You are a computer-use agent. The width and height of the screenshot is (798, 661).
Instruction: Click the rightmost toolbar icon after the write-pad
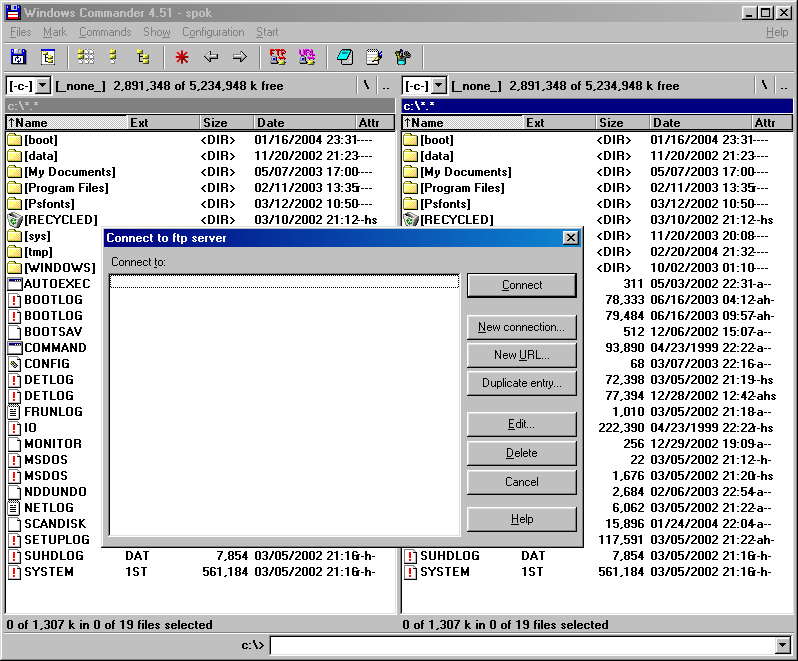click(x=403, y=57)
